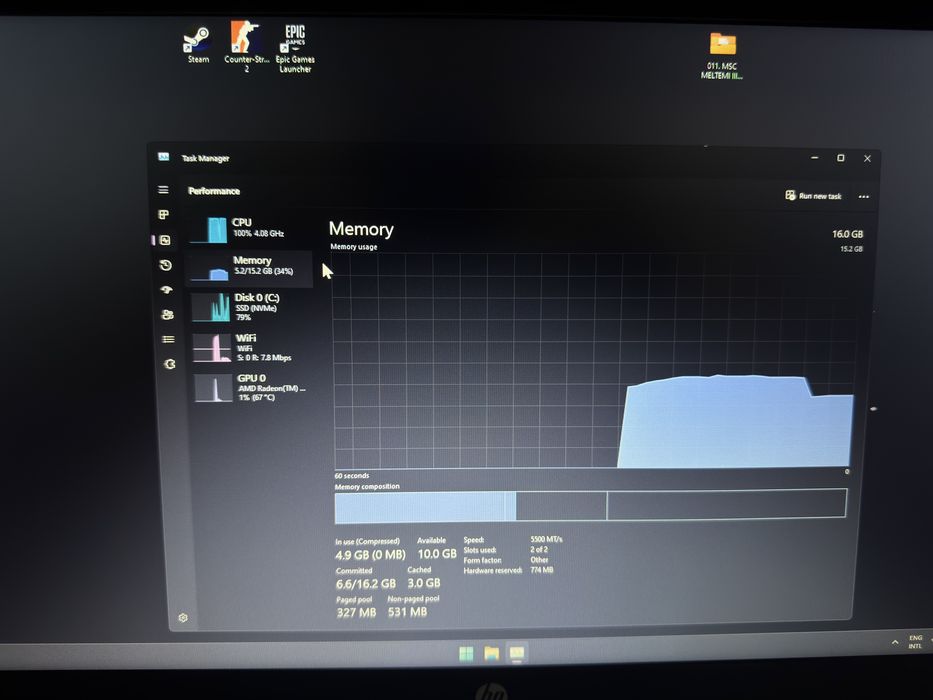Maximize the Task Manager window
This screenshot has height=700, width=933.
coord(841,158)
